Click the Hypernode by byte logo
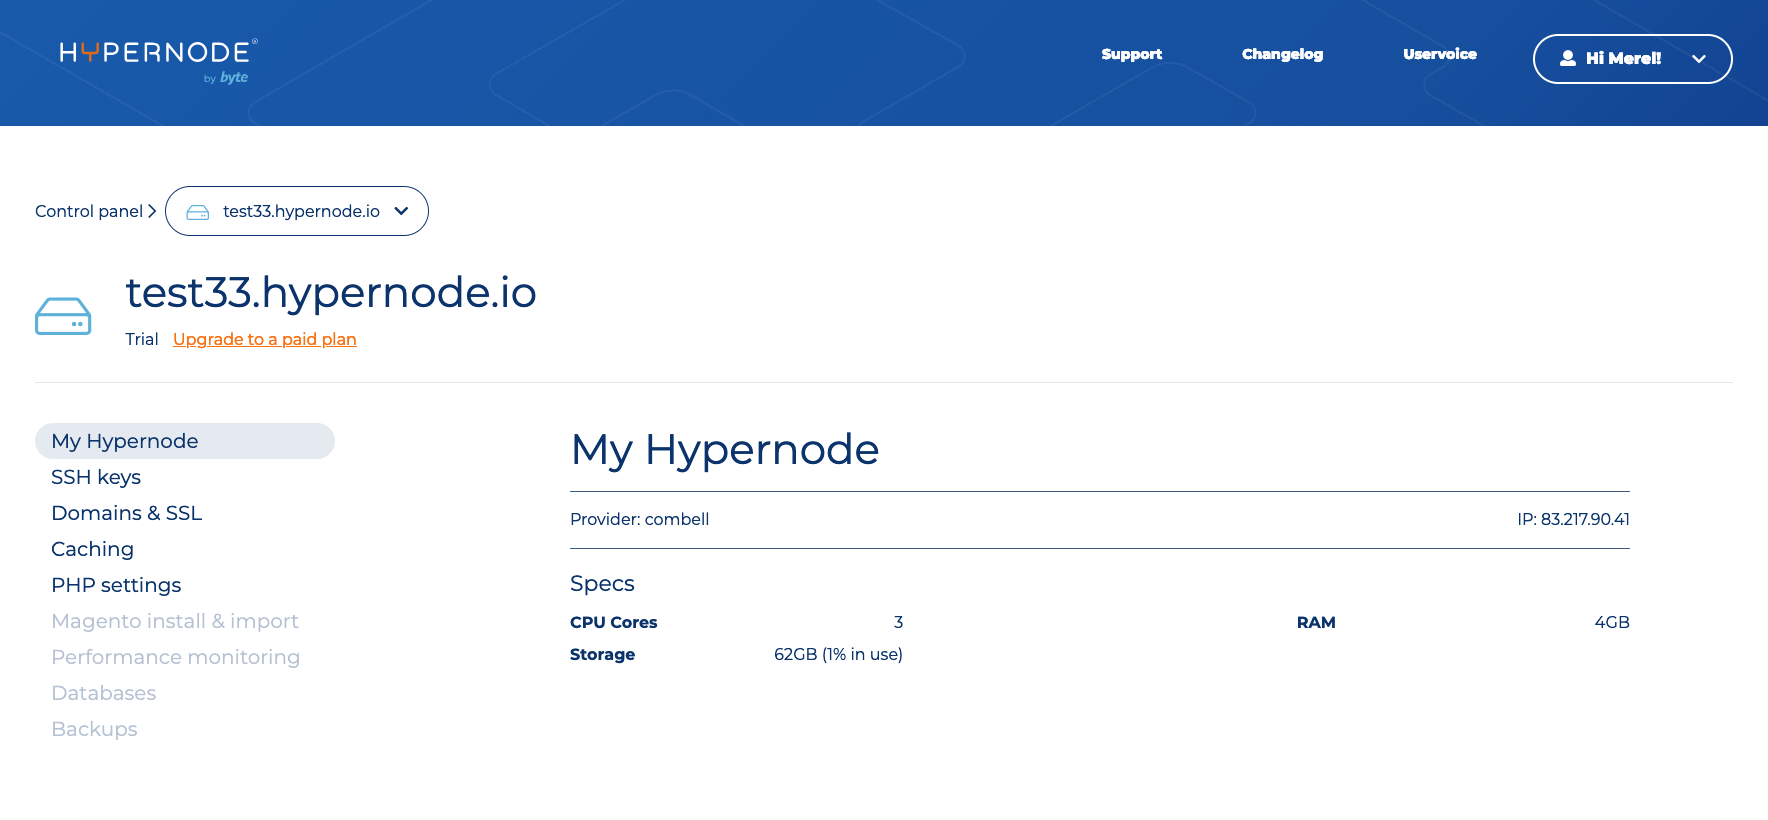 click(158, 61)
